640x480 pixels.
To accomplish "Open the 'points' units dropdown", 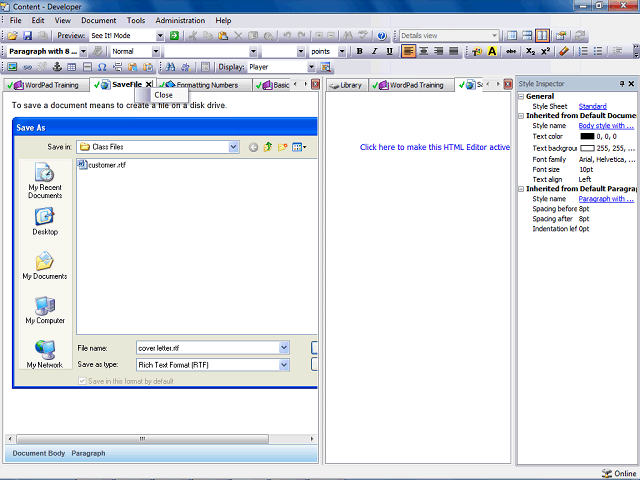I will [342, 51].
